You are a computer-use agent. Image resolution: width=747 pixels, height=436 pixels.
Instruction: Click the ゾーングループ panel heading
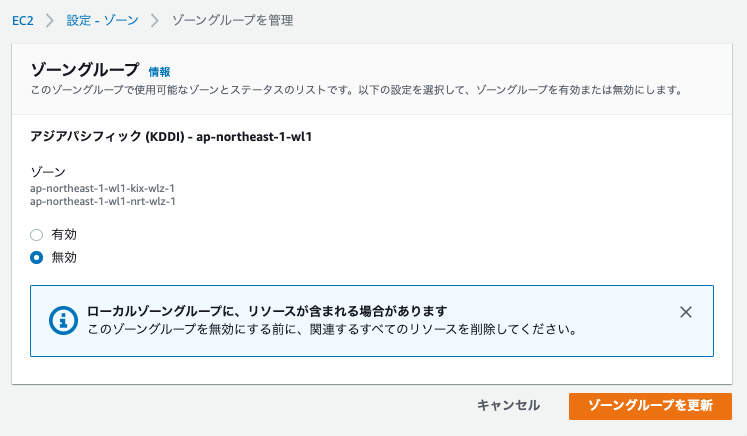pyautogui.click(x=85, y=70)
